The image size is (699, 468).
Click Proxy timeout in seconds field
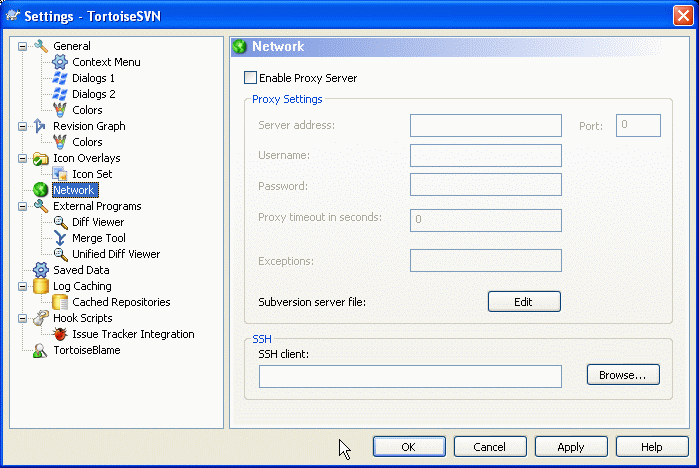pyautogui.click(x=485, y=220)
